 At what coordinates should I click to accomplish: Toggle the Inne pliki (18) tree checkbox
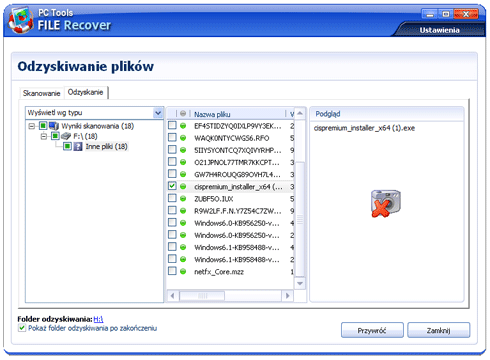tap(67, 146)
